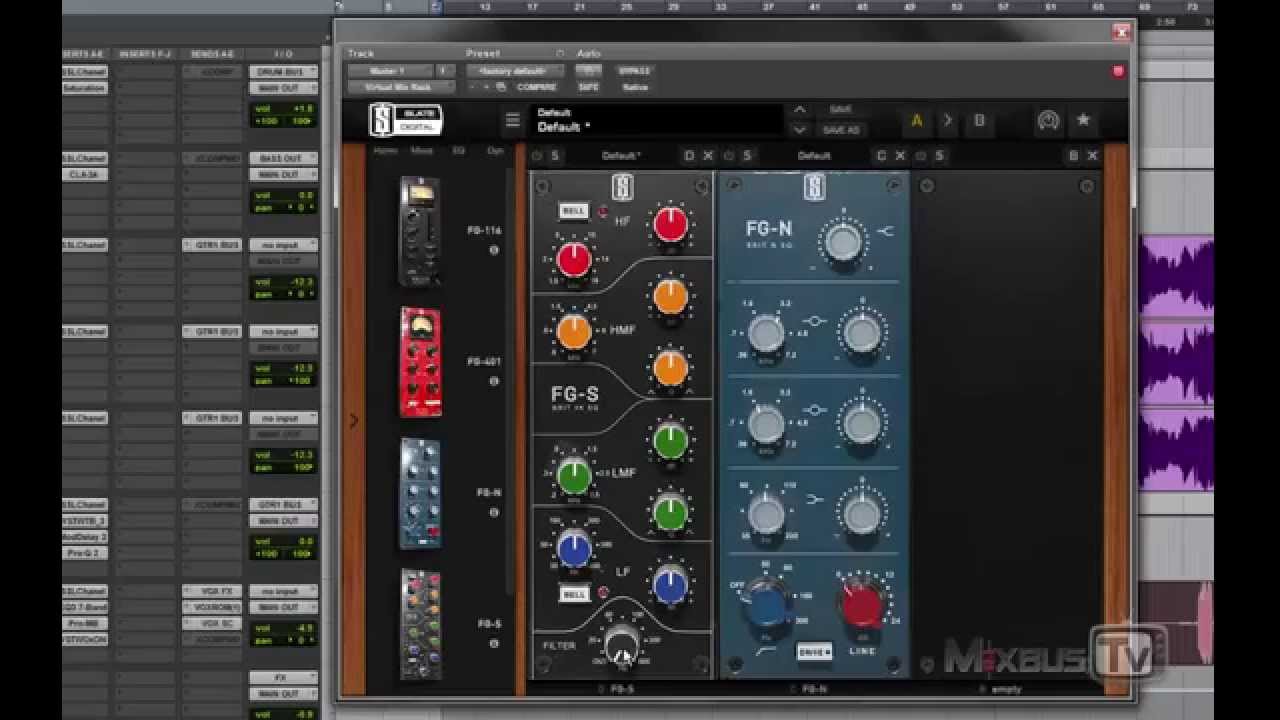Toggle the DRIVE switch on FG-N
The height and width of the screenshot is (720, 1280).
coord(814,651)
